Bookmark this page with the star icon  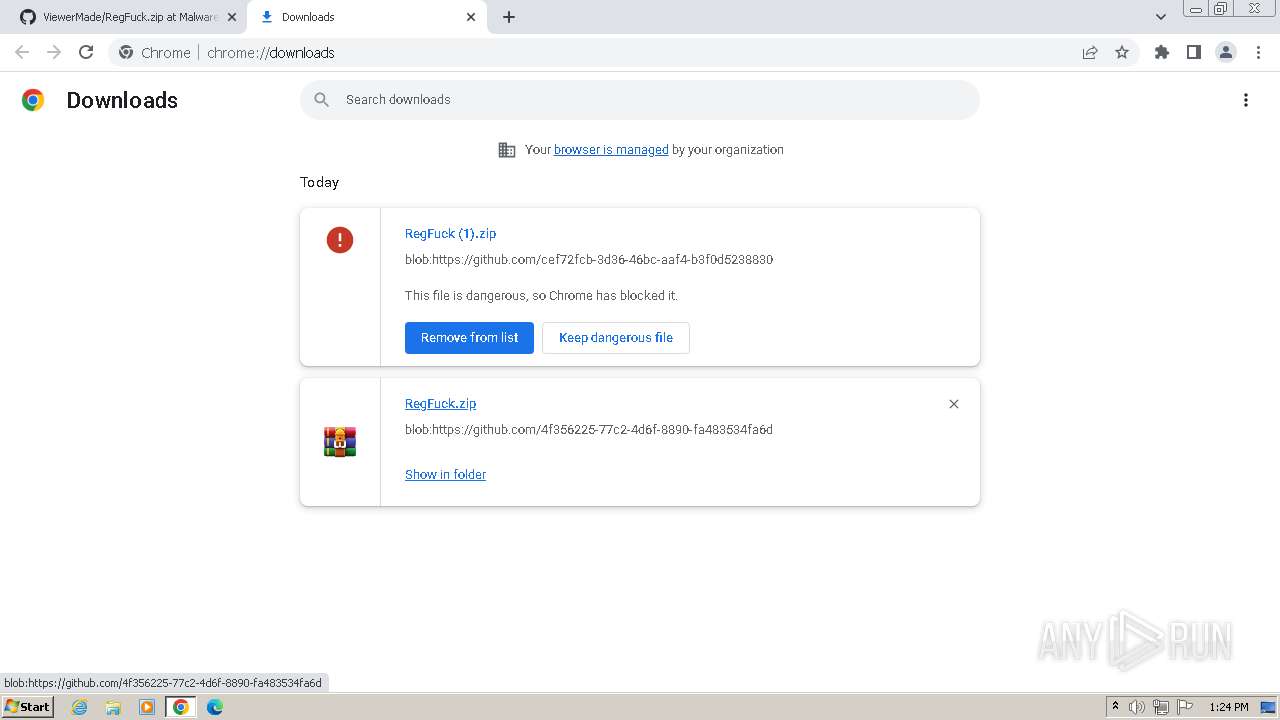tap(1122, 52)
